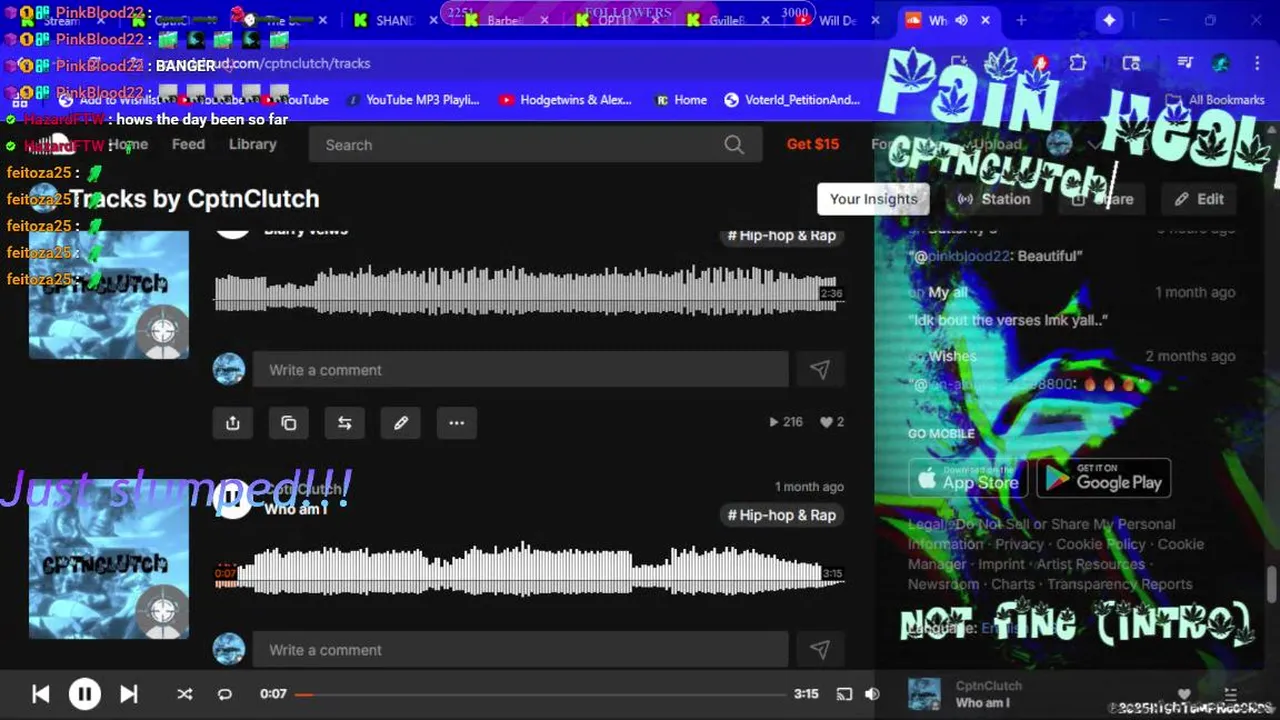Open Hip-hop & Rap tag on Who am I
Screen dimensions: 1280x720
[781, 515]
